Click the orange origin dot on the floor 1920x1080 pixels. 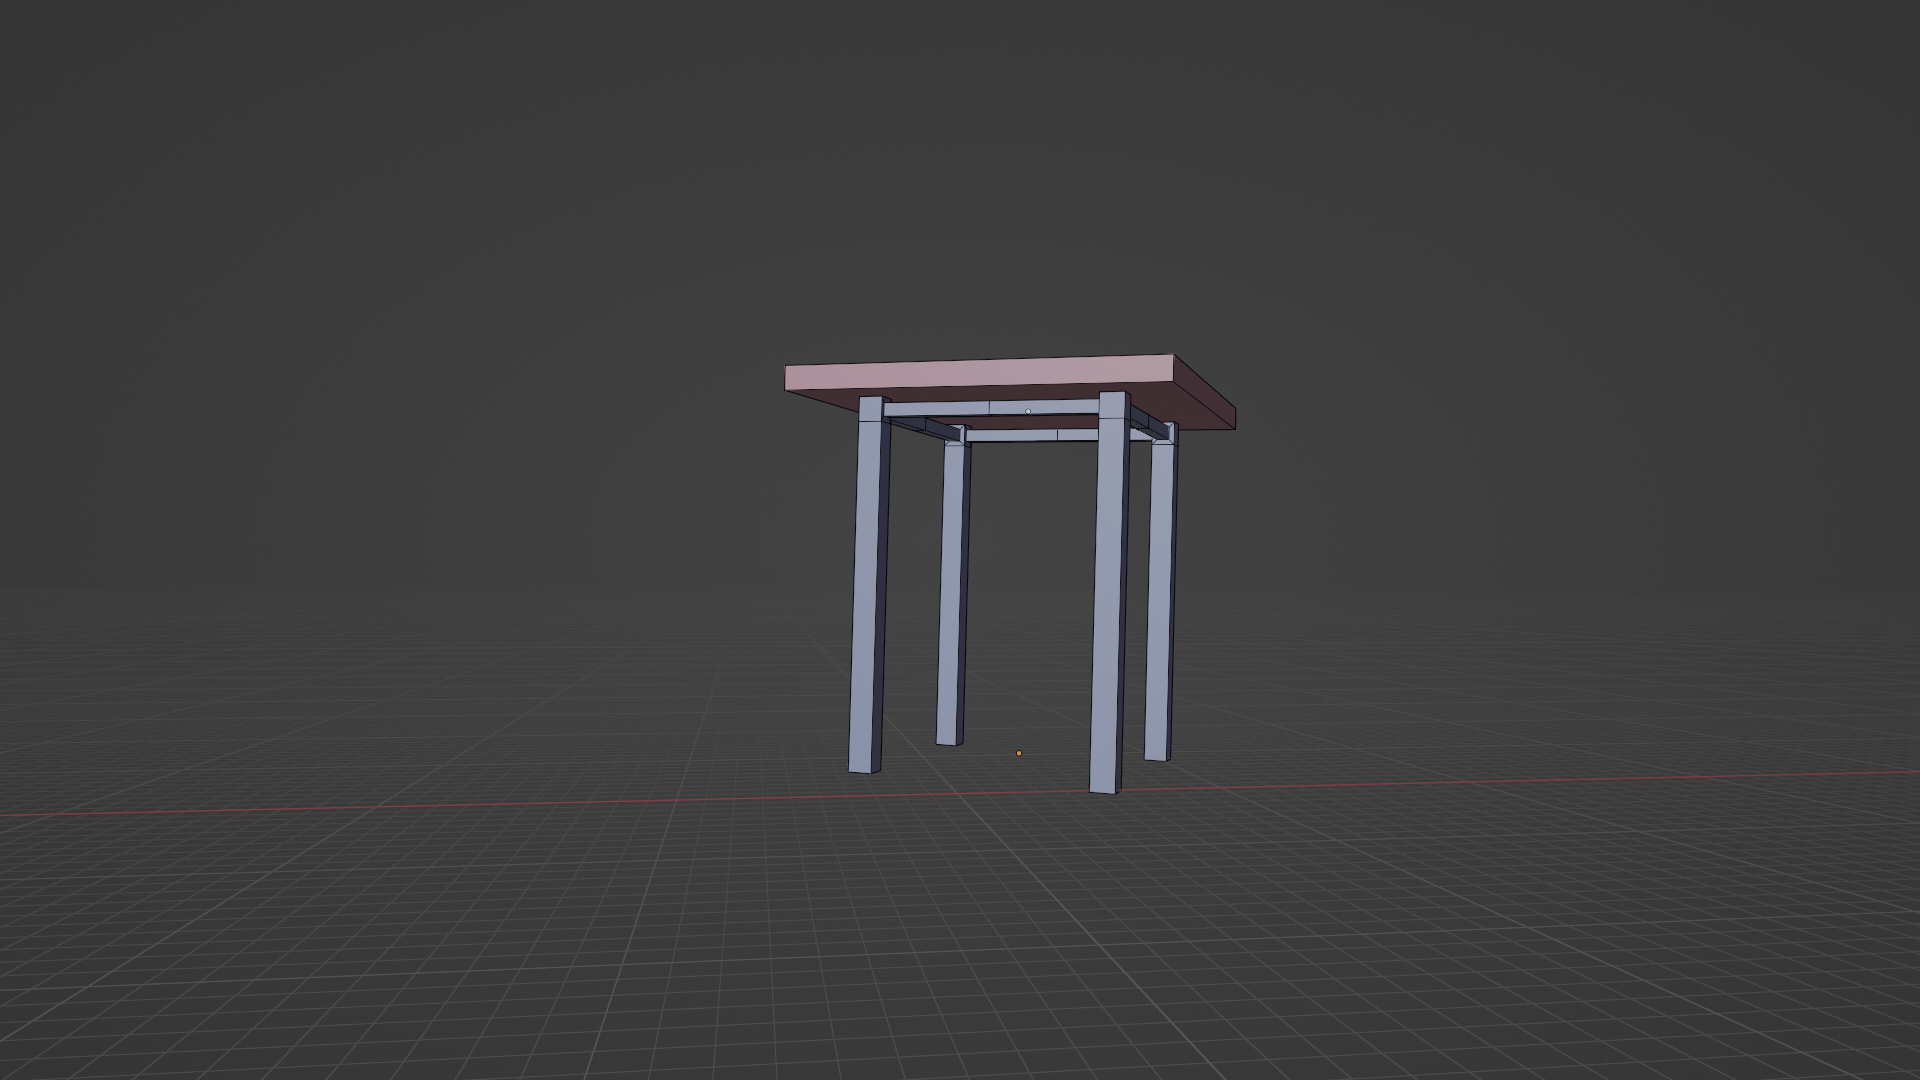[x=1019, y=753]
